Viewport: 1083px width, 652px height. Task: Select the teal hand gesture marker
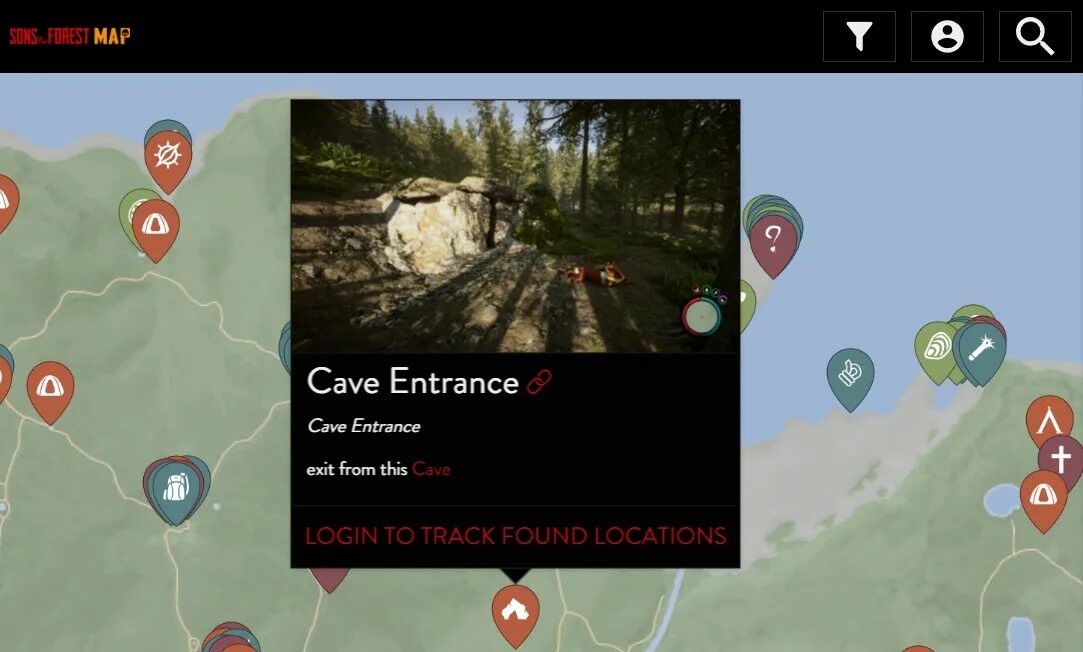pyautogui.click(x=850, y=376)
